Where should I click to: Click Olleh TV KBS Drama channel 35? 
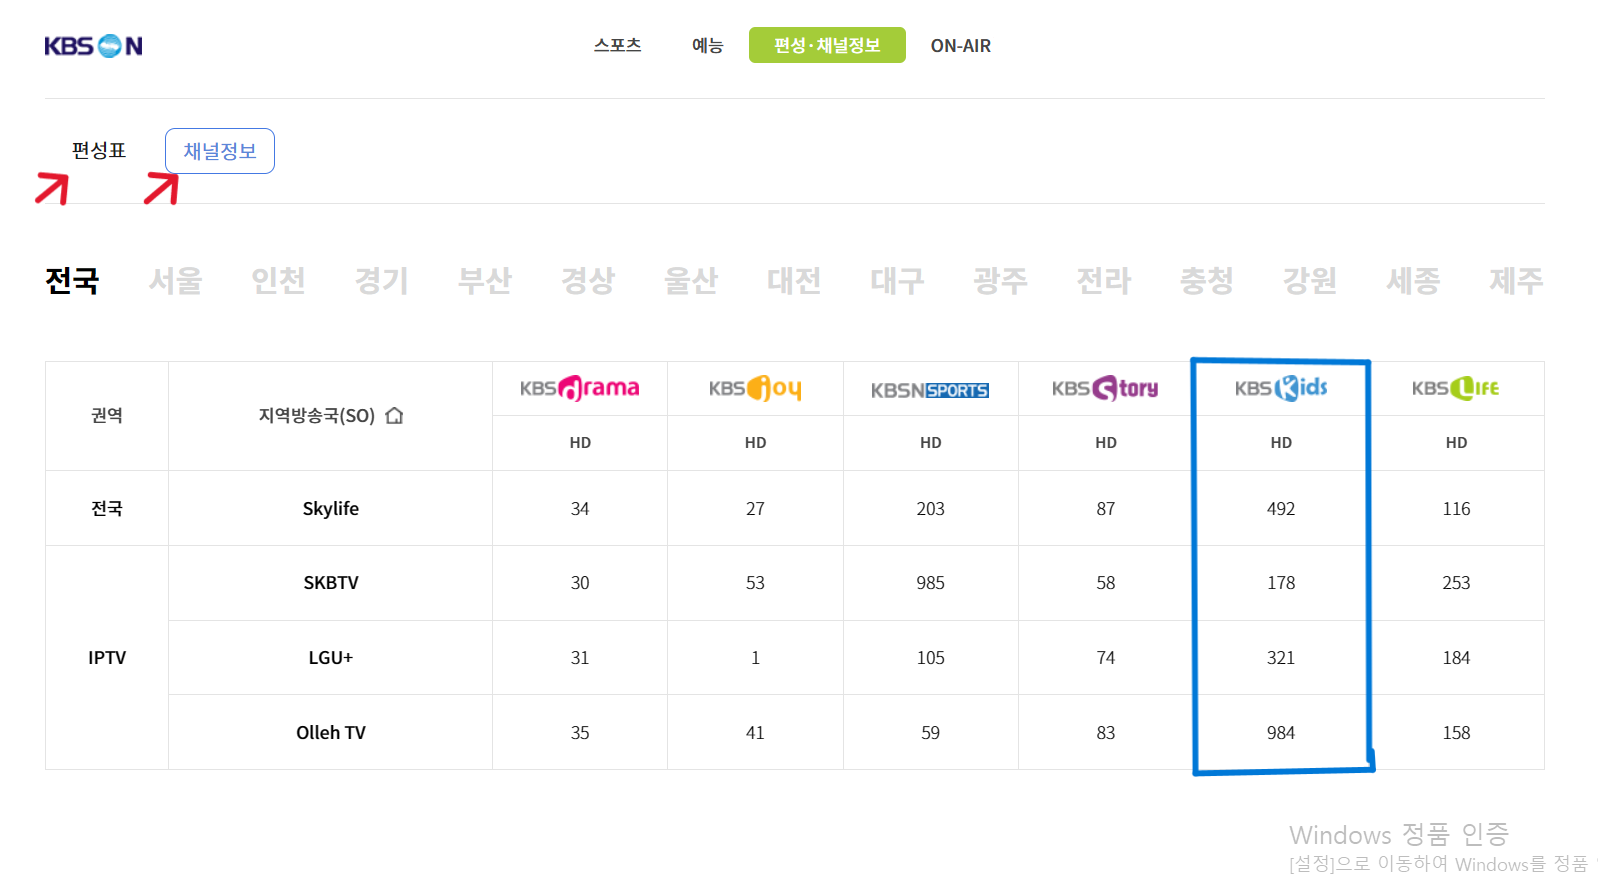[580, 732]
